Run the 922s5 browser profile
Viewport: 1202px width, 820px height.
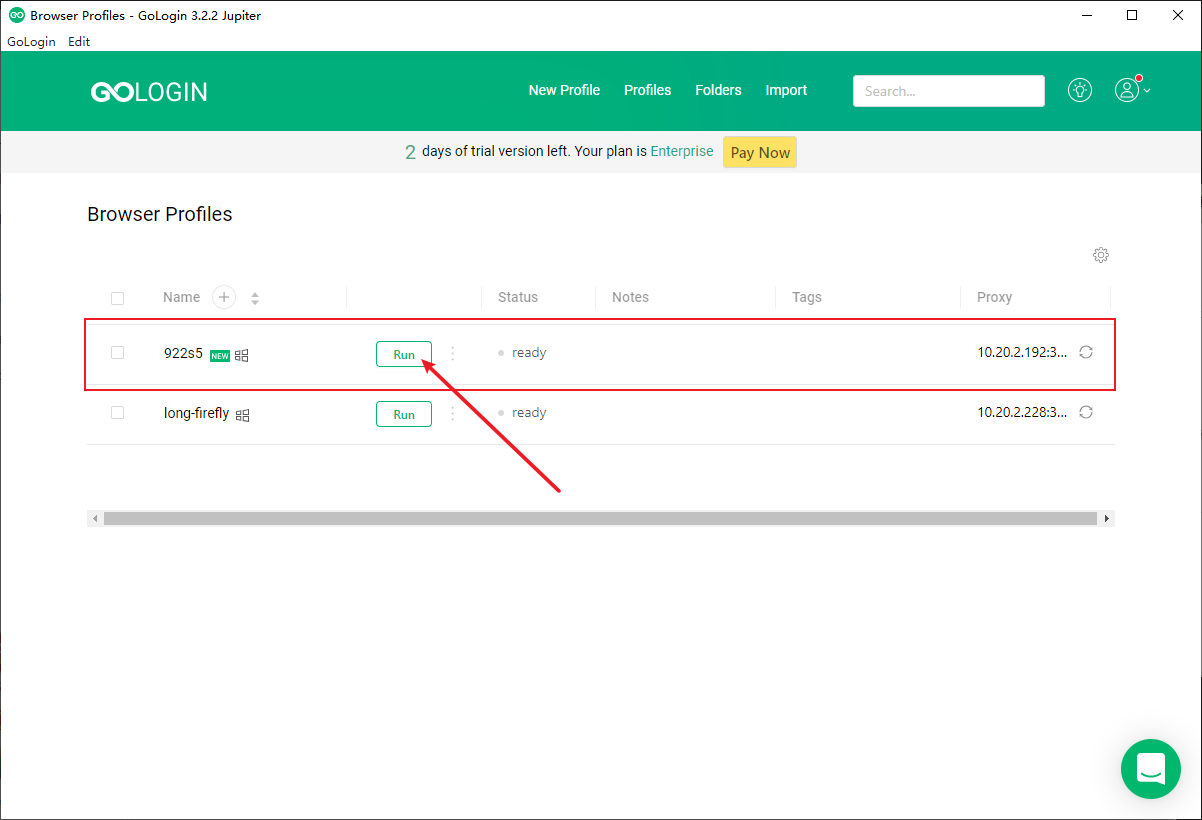(404, 354)
